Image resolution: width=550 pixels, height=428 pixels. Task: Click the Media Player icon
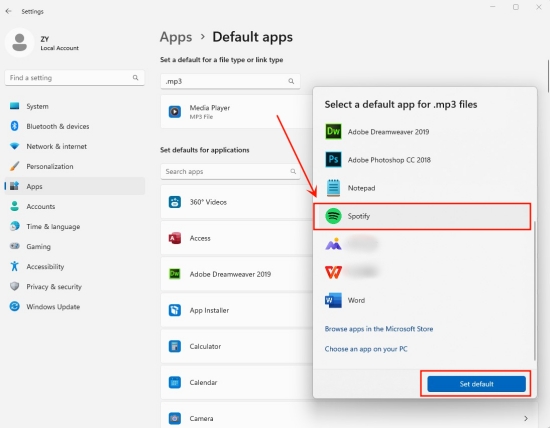pyautogui.click(x=175, y=112)
